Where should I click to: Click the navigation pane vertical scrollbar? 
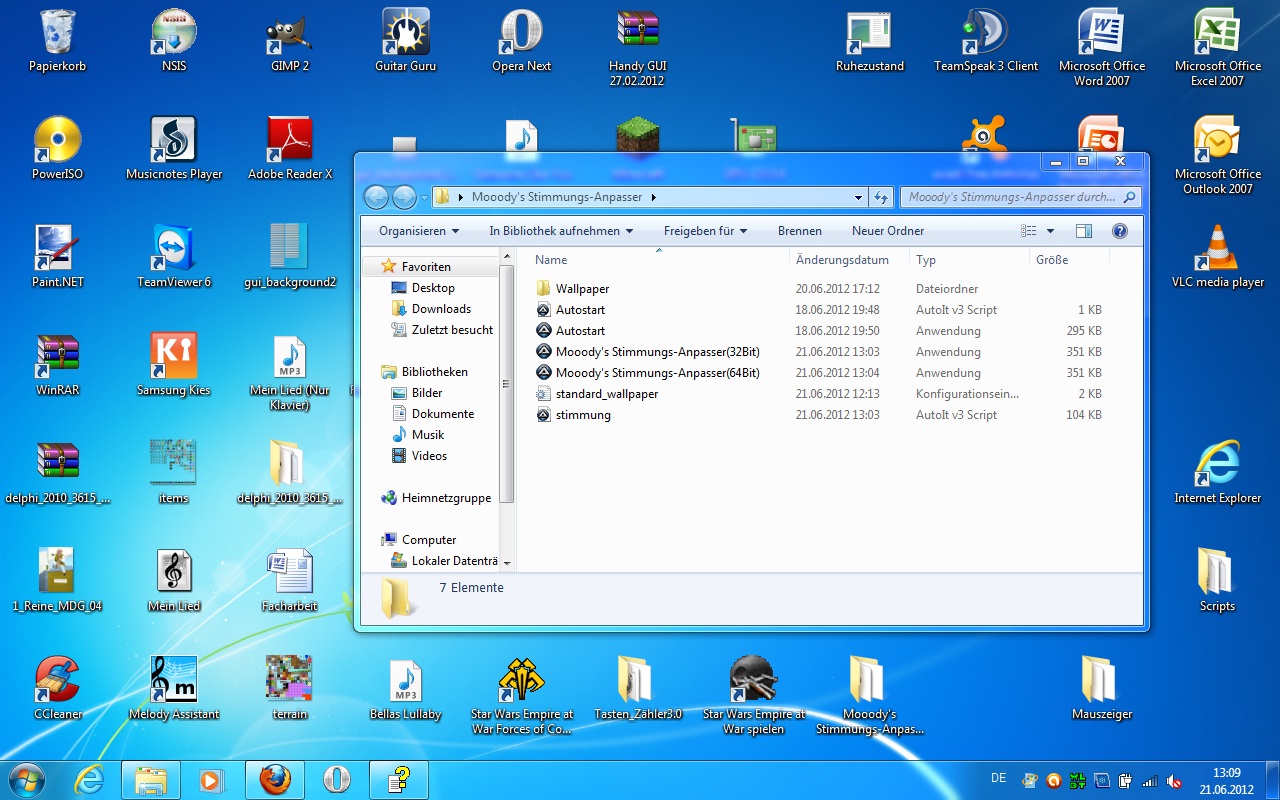[x=507, y=400]
